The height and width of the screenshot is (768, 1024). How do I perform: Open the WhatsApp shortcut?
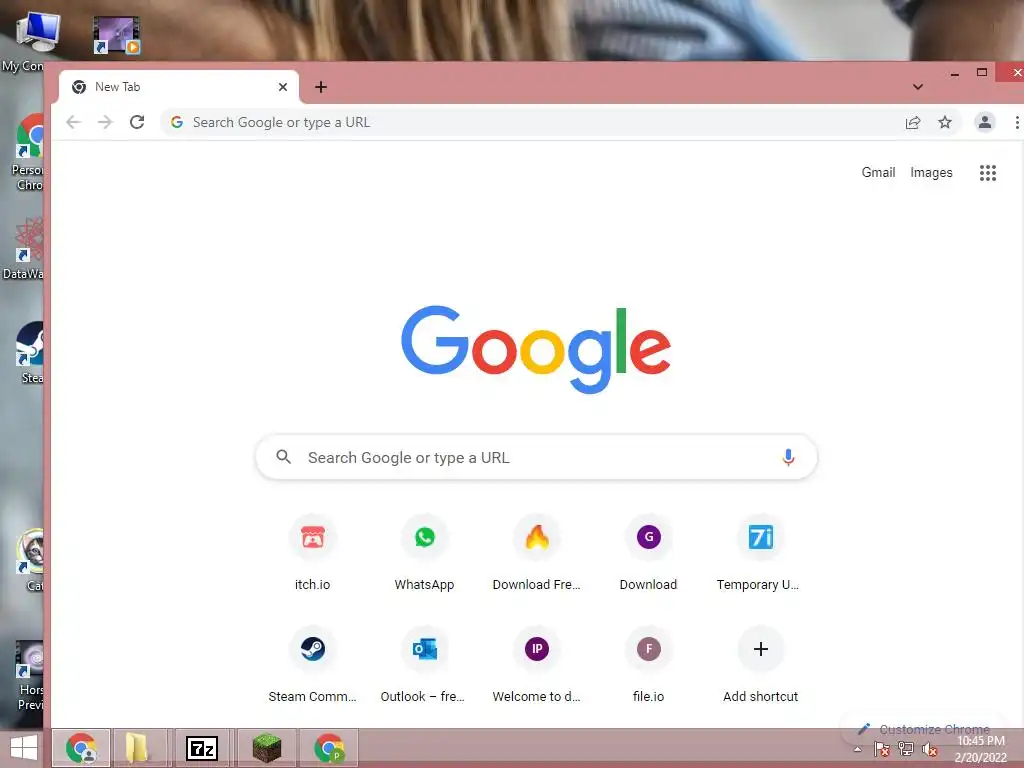click(424, 553)
